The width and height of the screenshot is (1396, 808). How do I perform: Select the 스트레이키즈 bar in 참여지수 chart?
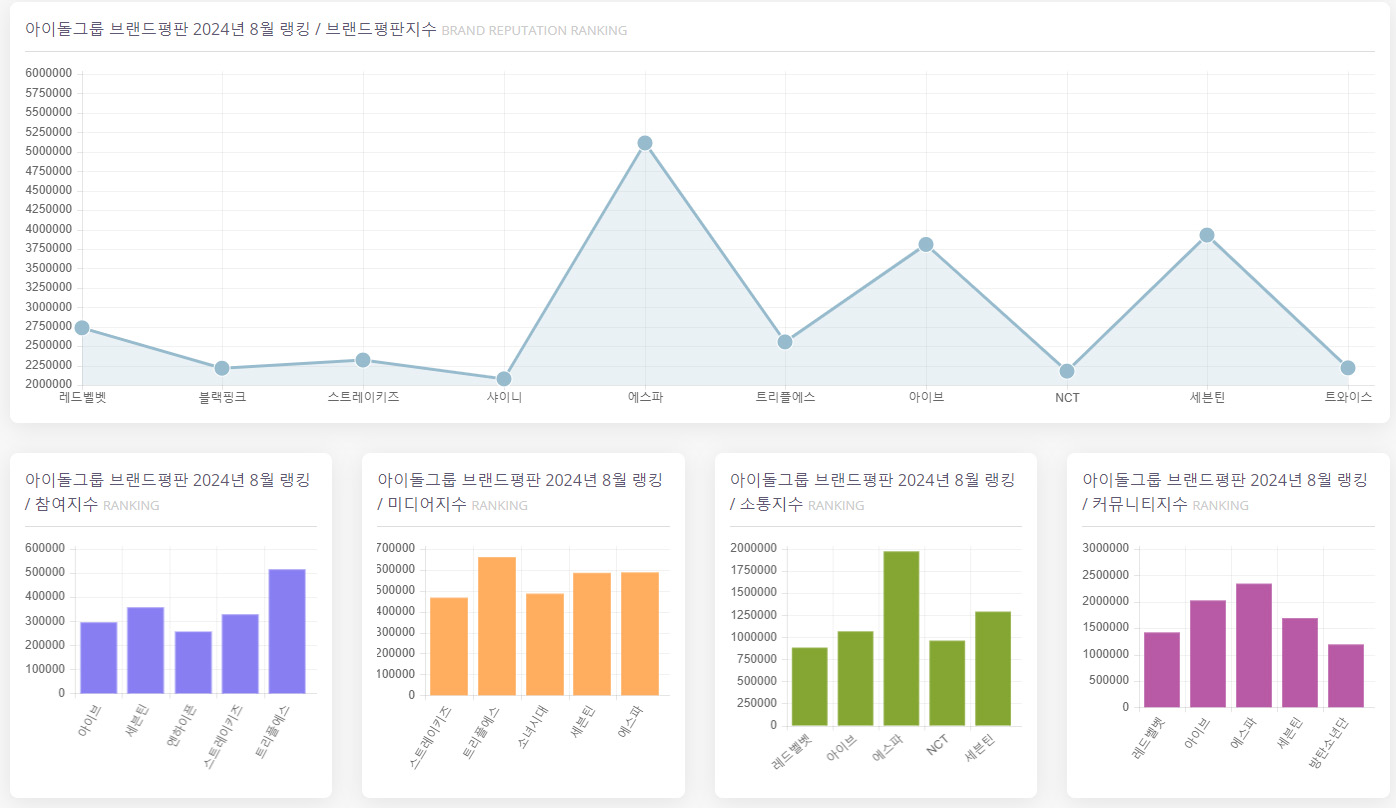240,654
